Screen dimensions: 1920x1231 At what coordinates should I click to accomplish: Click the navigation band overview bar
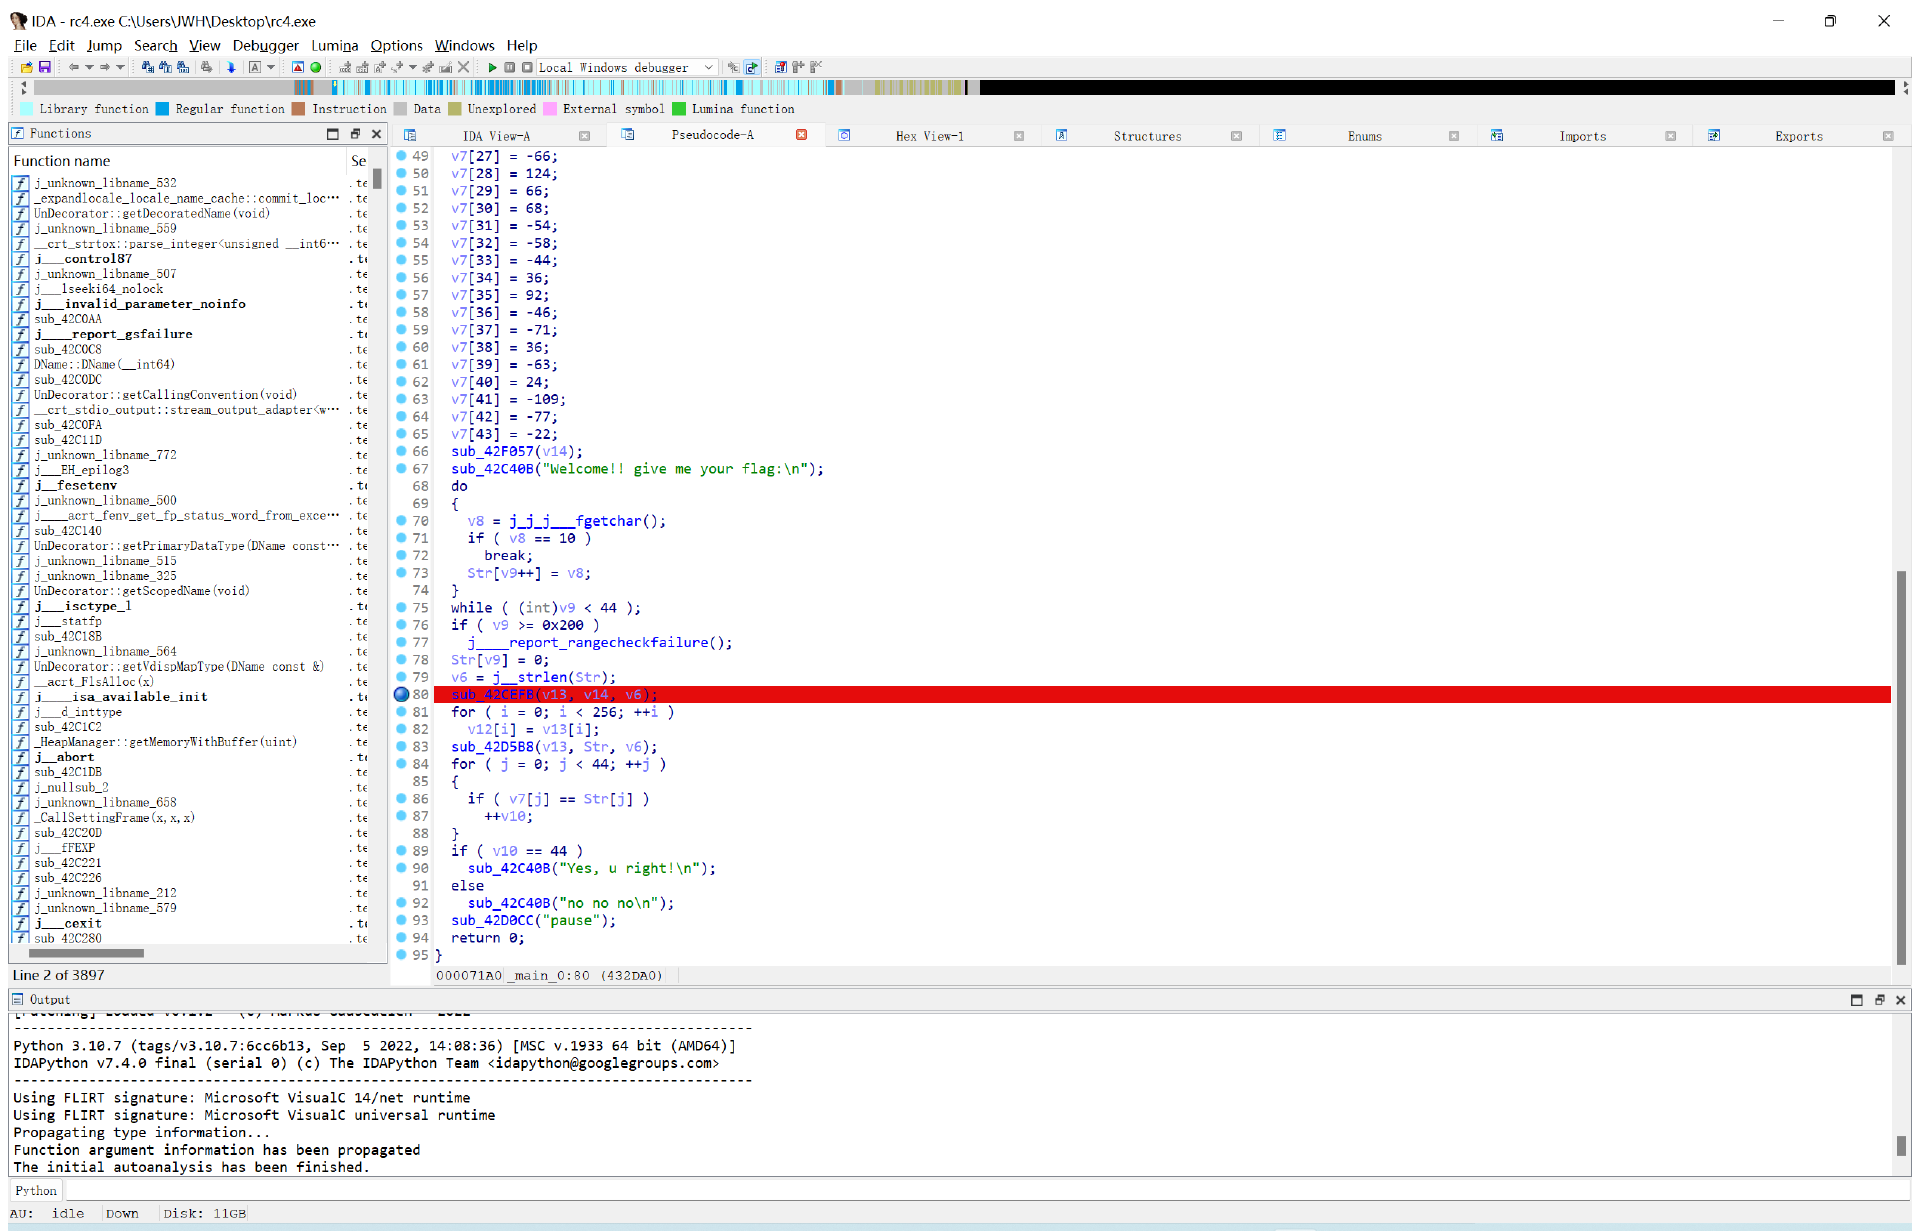coord(965,88)
